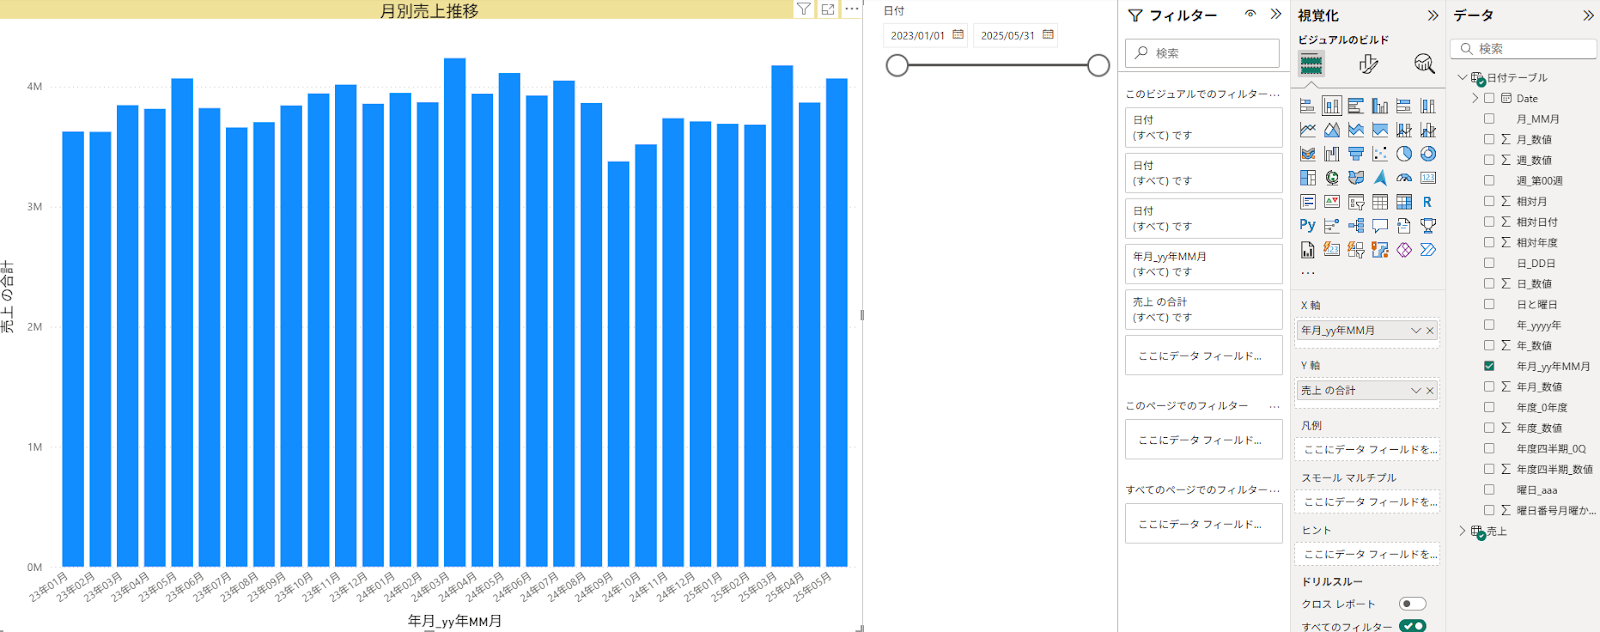
Task: Select the card (123) visual icon
Action: coord(1428,178)
